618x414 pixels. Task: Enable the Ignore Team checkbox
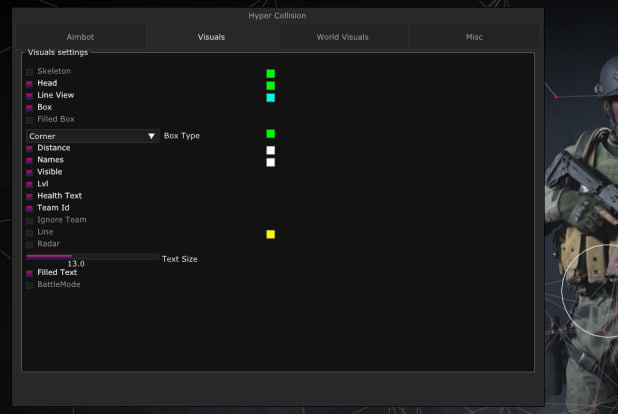tap(30, 220)
